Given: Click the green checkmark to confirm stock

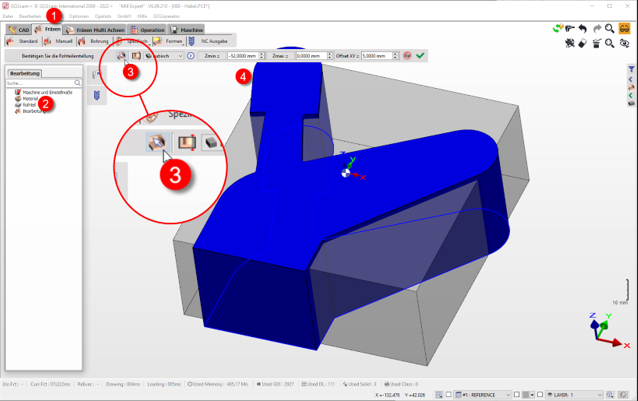Looking at the screenshot, I should pyautogui.click(x=420, y=56).
